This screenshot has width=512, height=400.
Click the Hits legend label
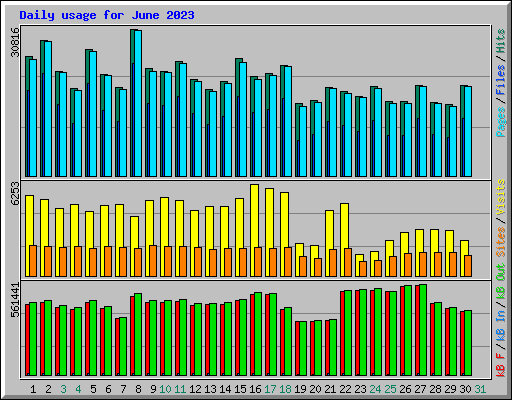click(501, 41)
